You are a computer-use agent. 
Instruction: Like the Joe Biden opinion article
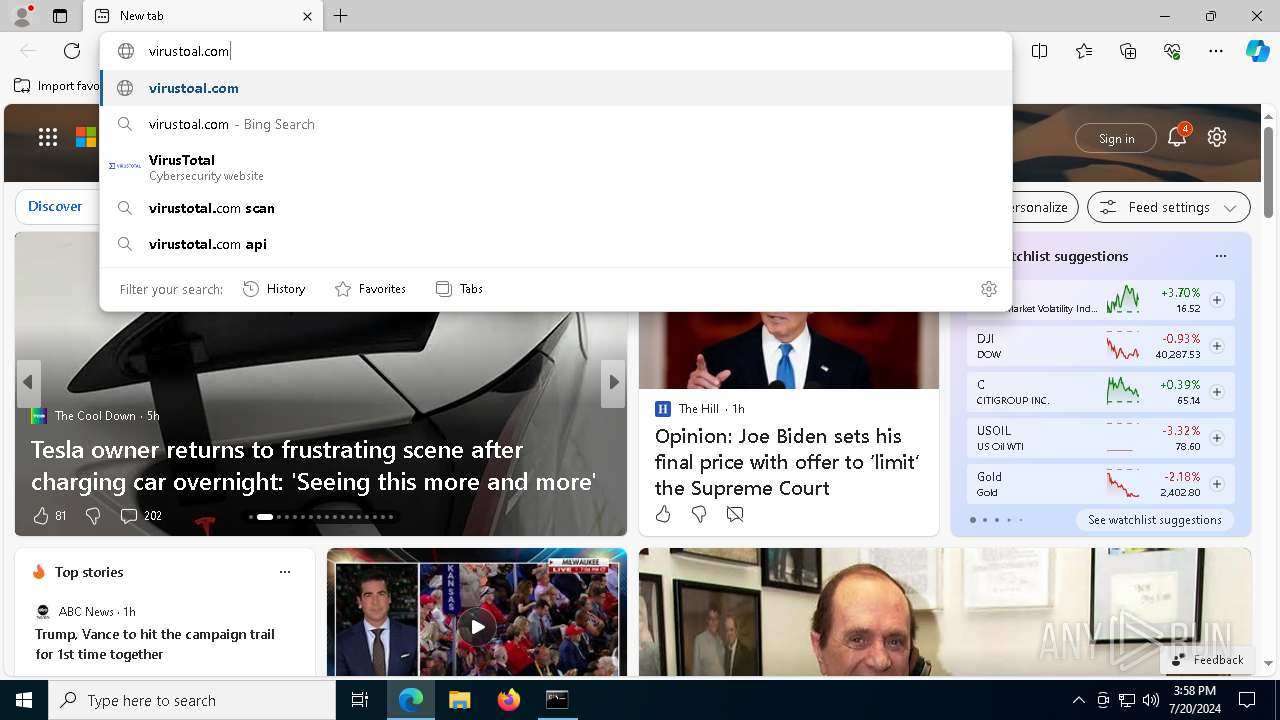coord(663,514)
